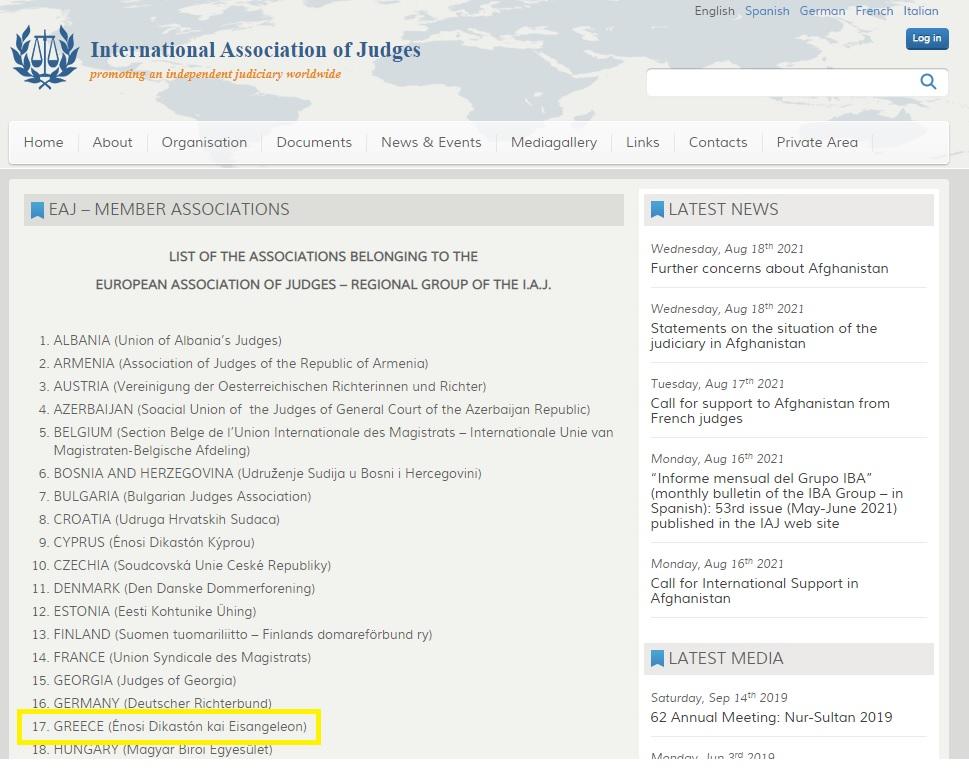
Task: Click the ARMENIA list entry
Action: click(241, 363)
